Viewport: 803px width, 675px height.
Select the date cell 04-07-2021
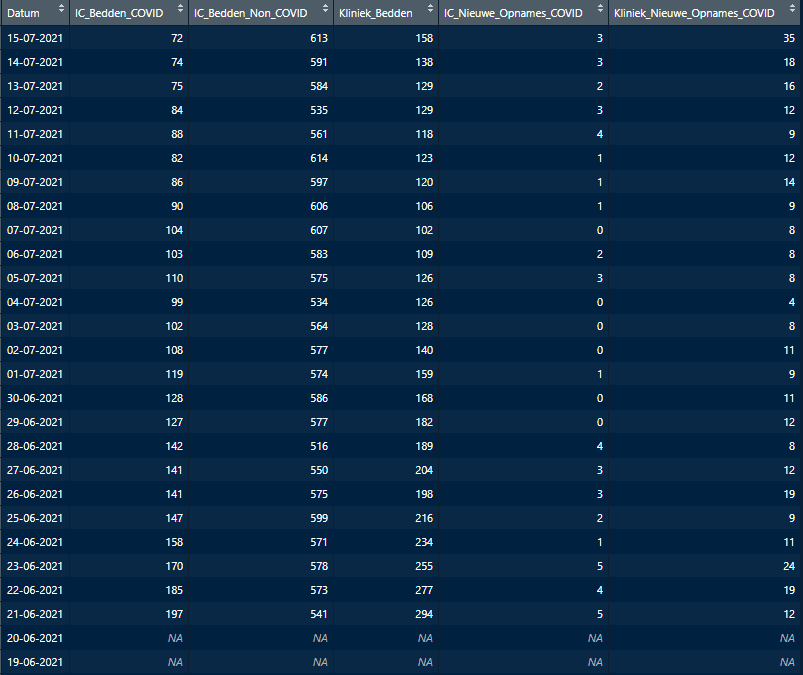click(35, 302)
